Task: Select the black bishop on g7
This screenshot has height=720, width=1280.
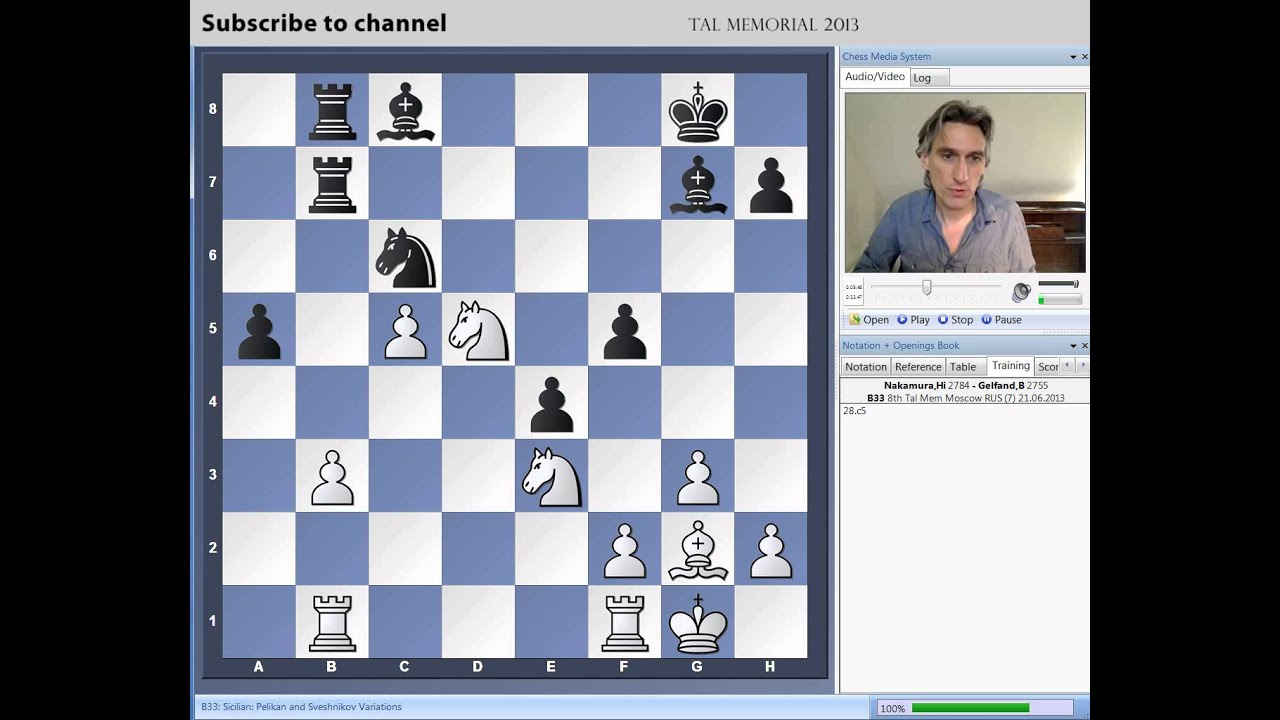Action: 697,183
